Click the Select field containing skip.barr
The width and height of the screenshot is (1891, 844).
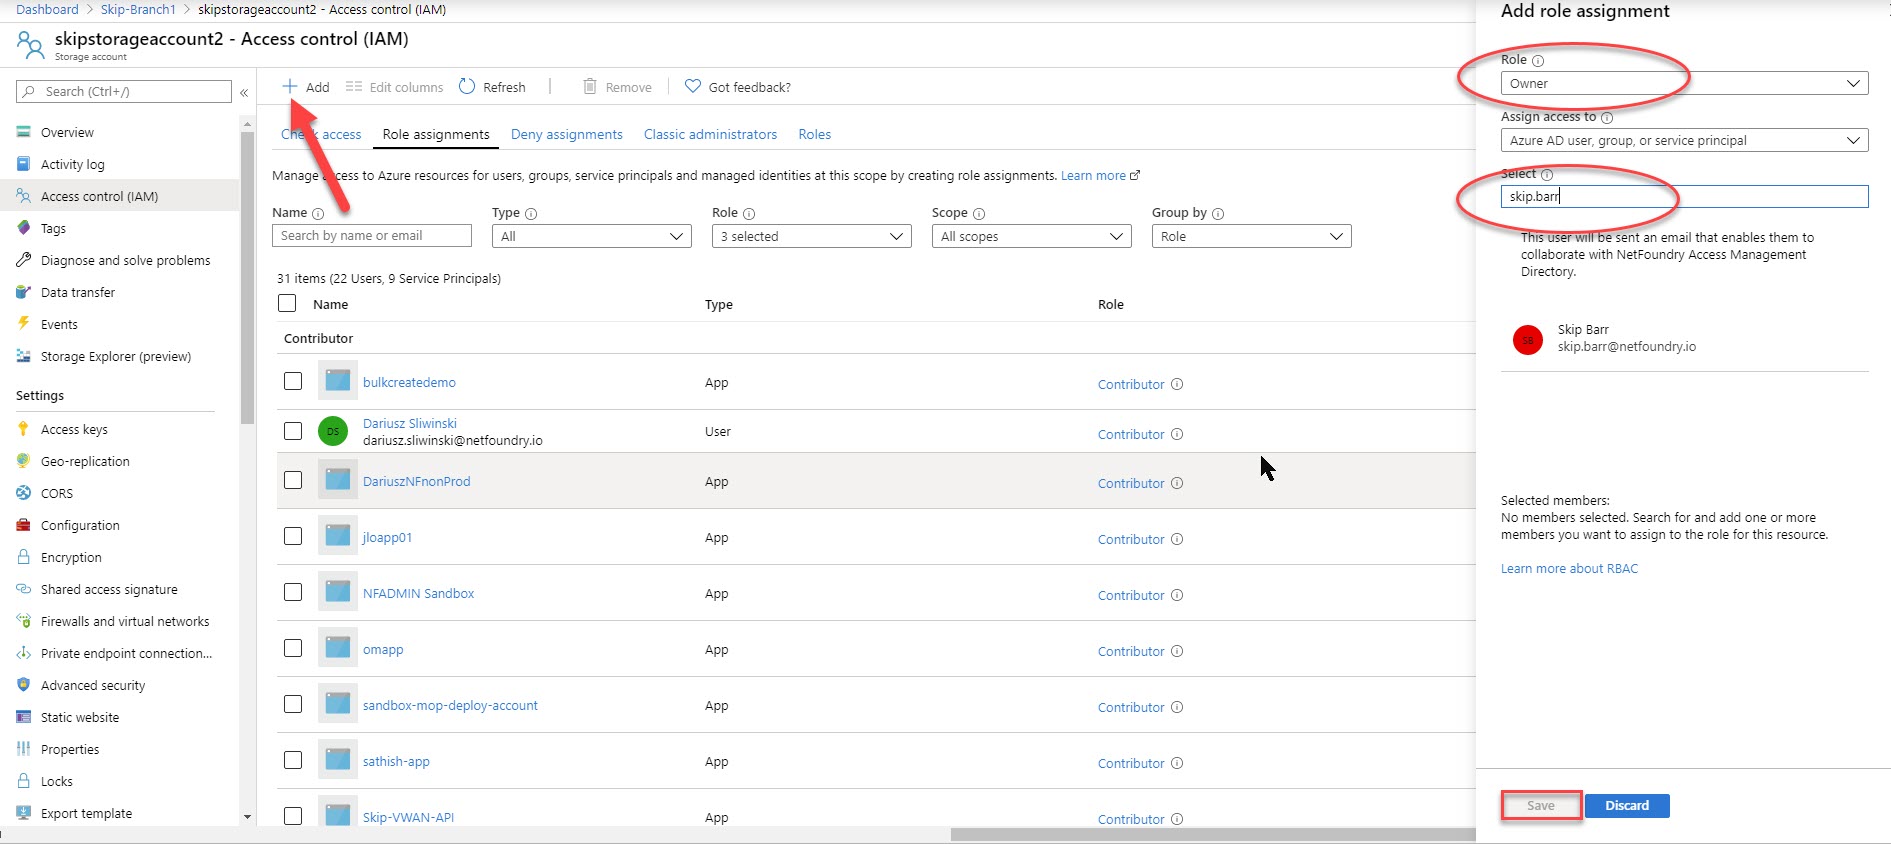tap(1684, 196)
